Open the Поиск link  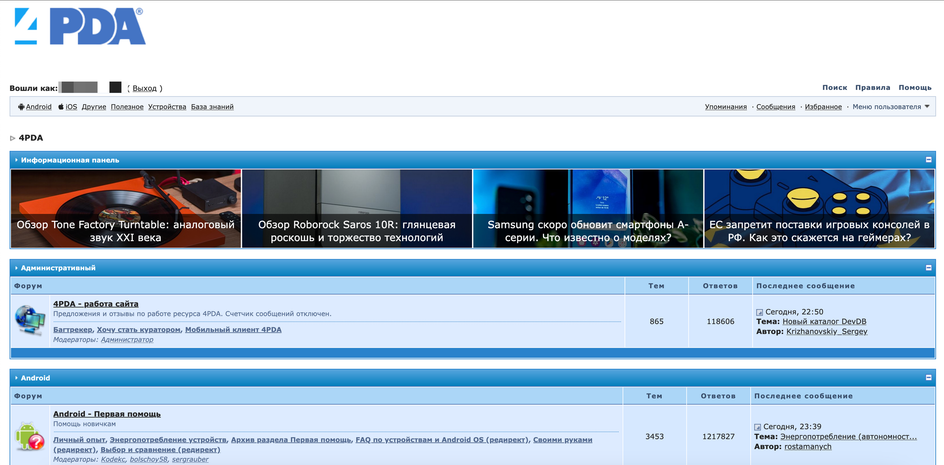point(834,87)
